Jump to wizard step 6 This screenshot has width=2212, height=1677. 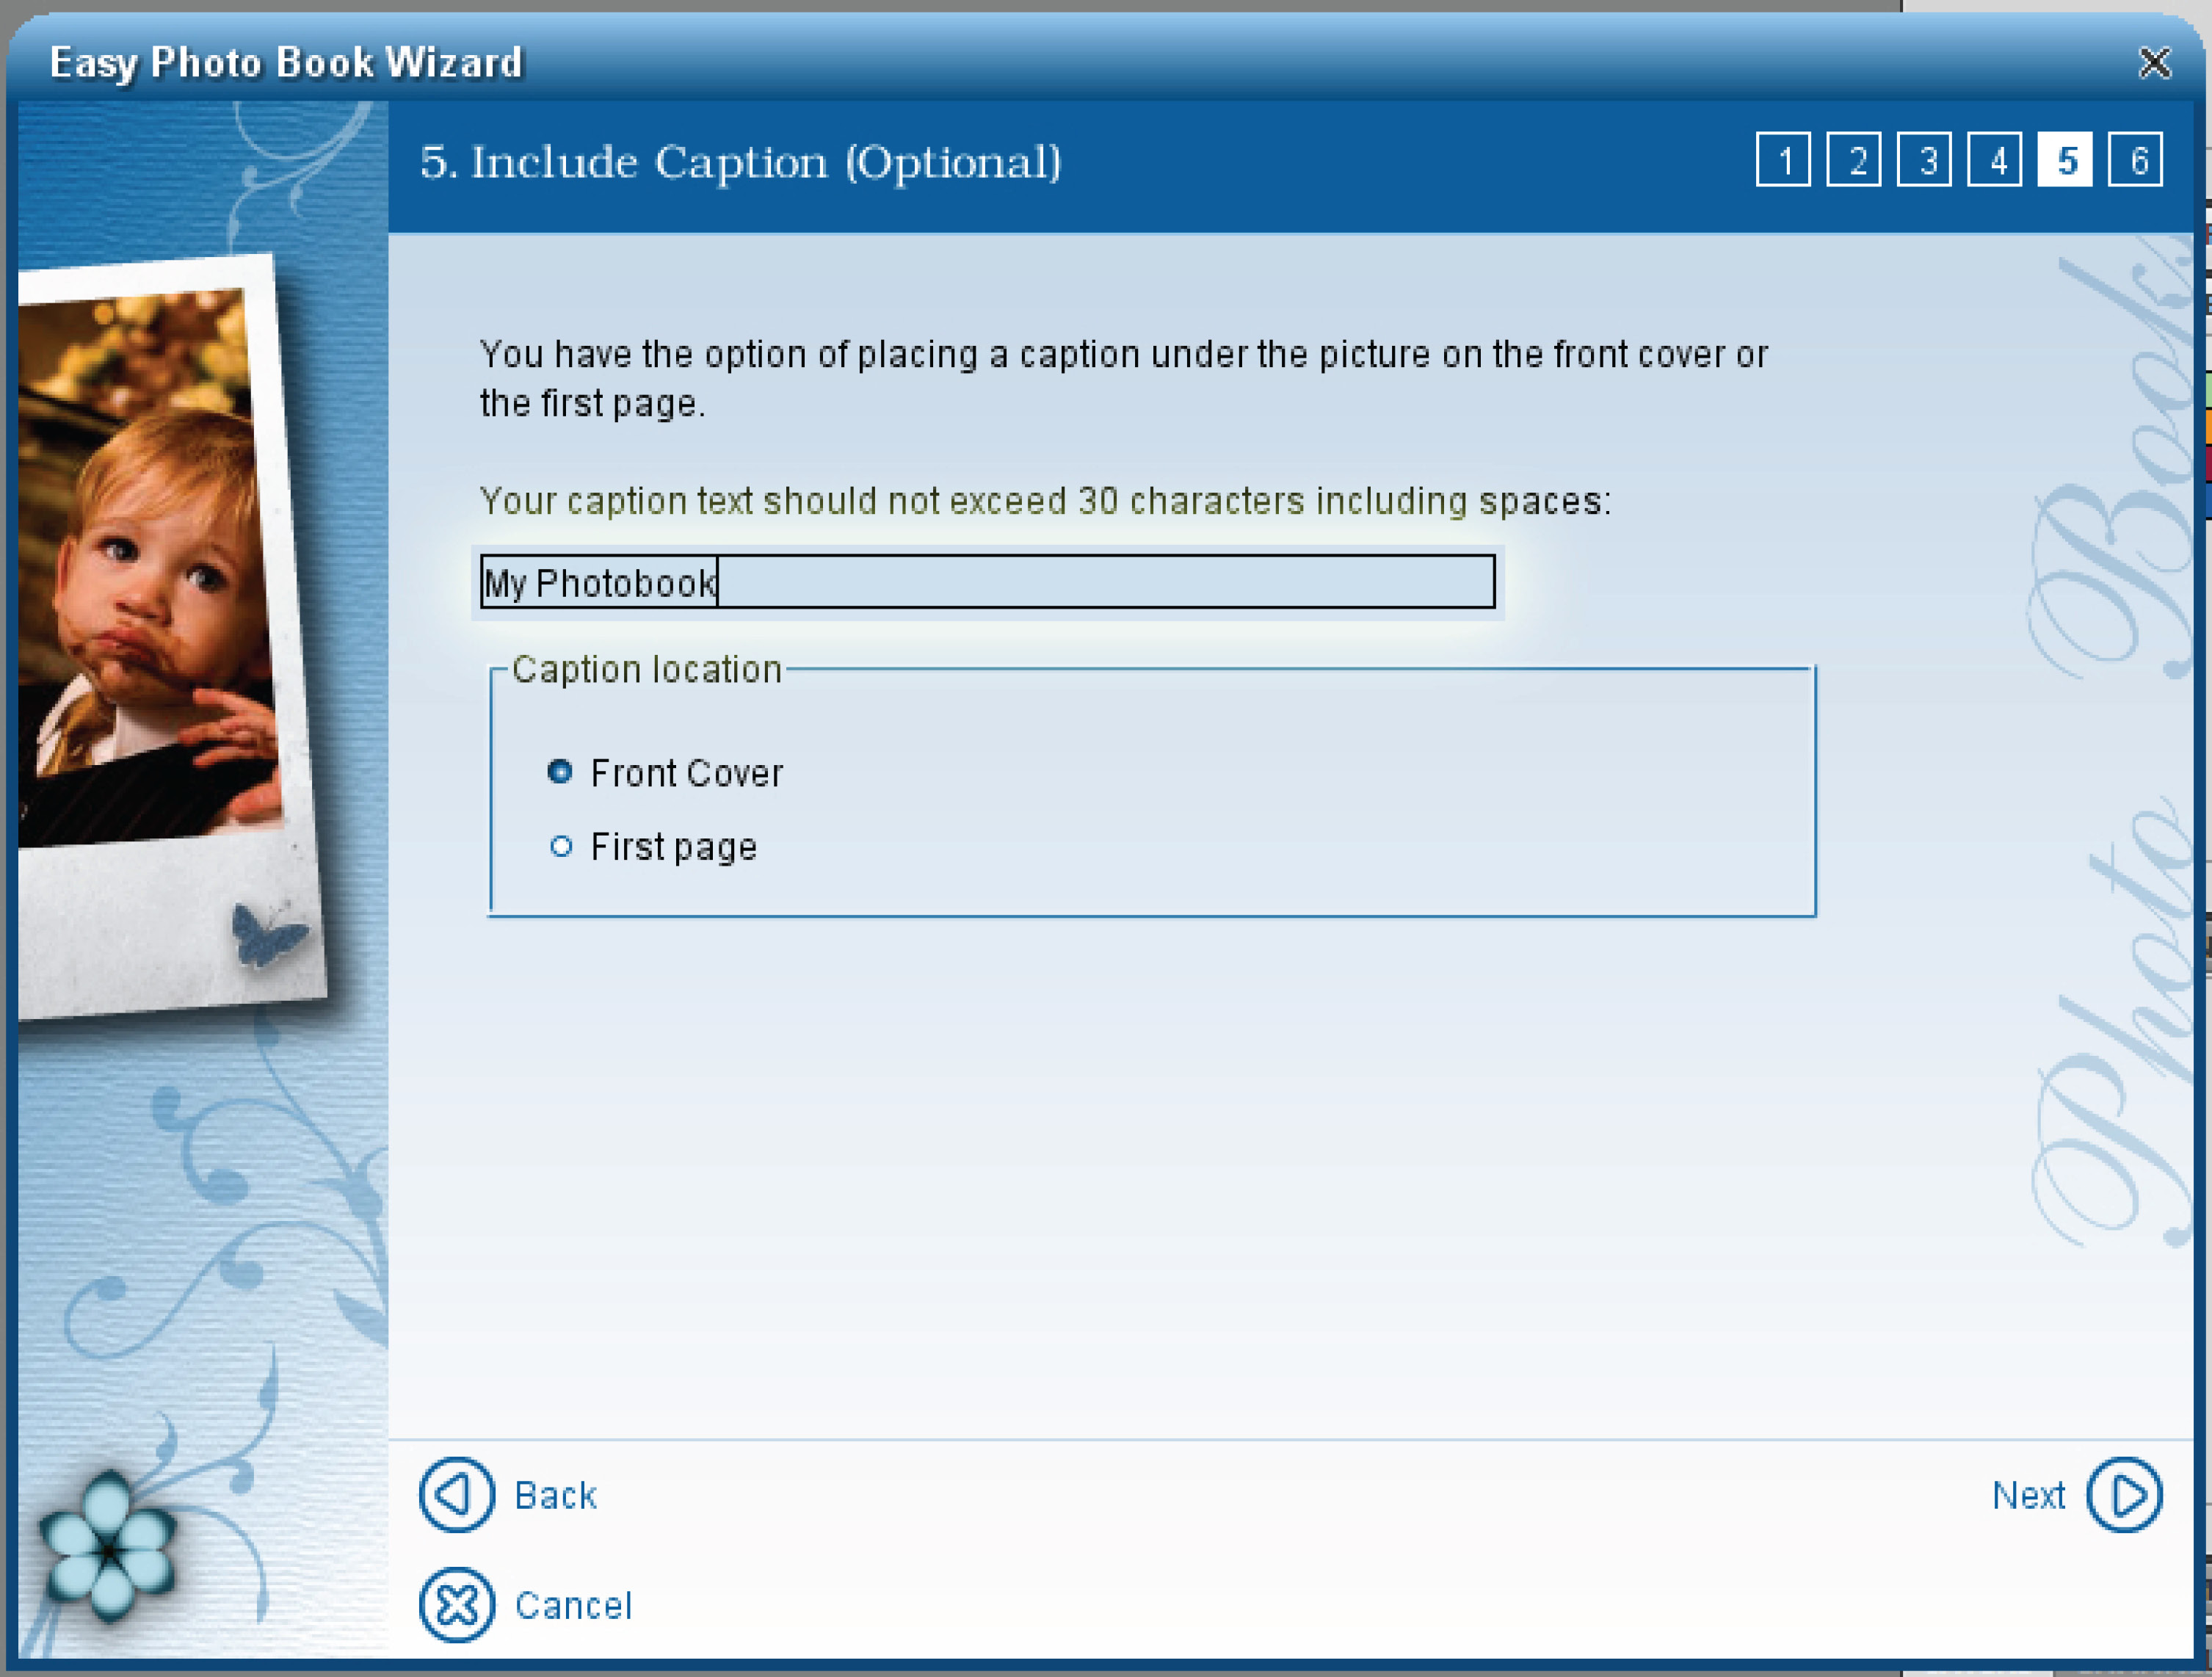pyautogui.click(x=2136, y=160)
